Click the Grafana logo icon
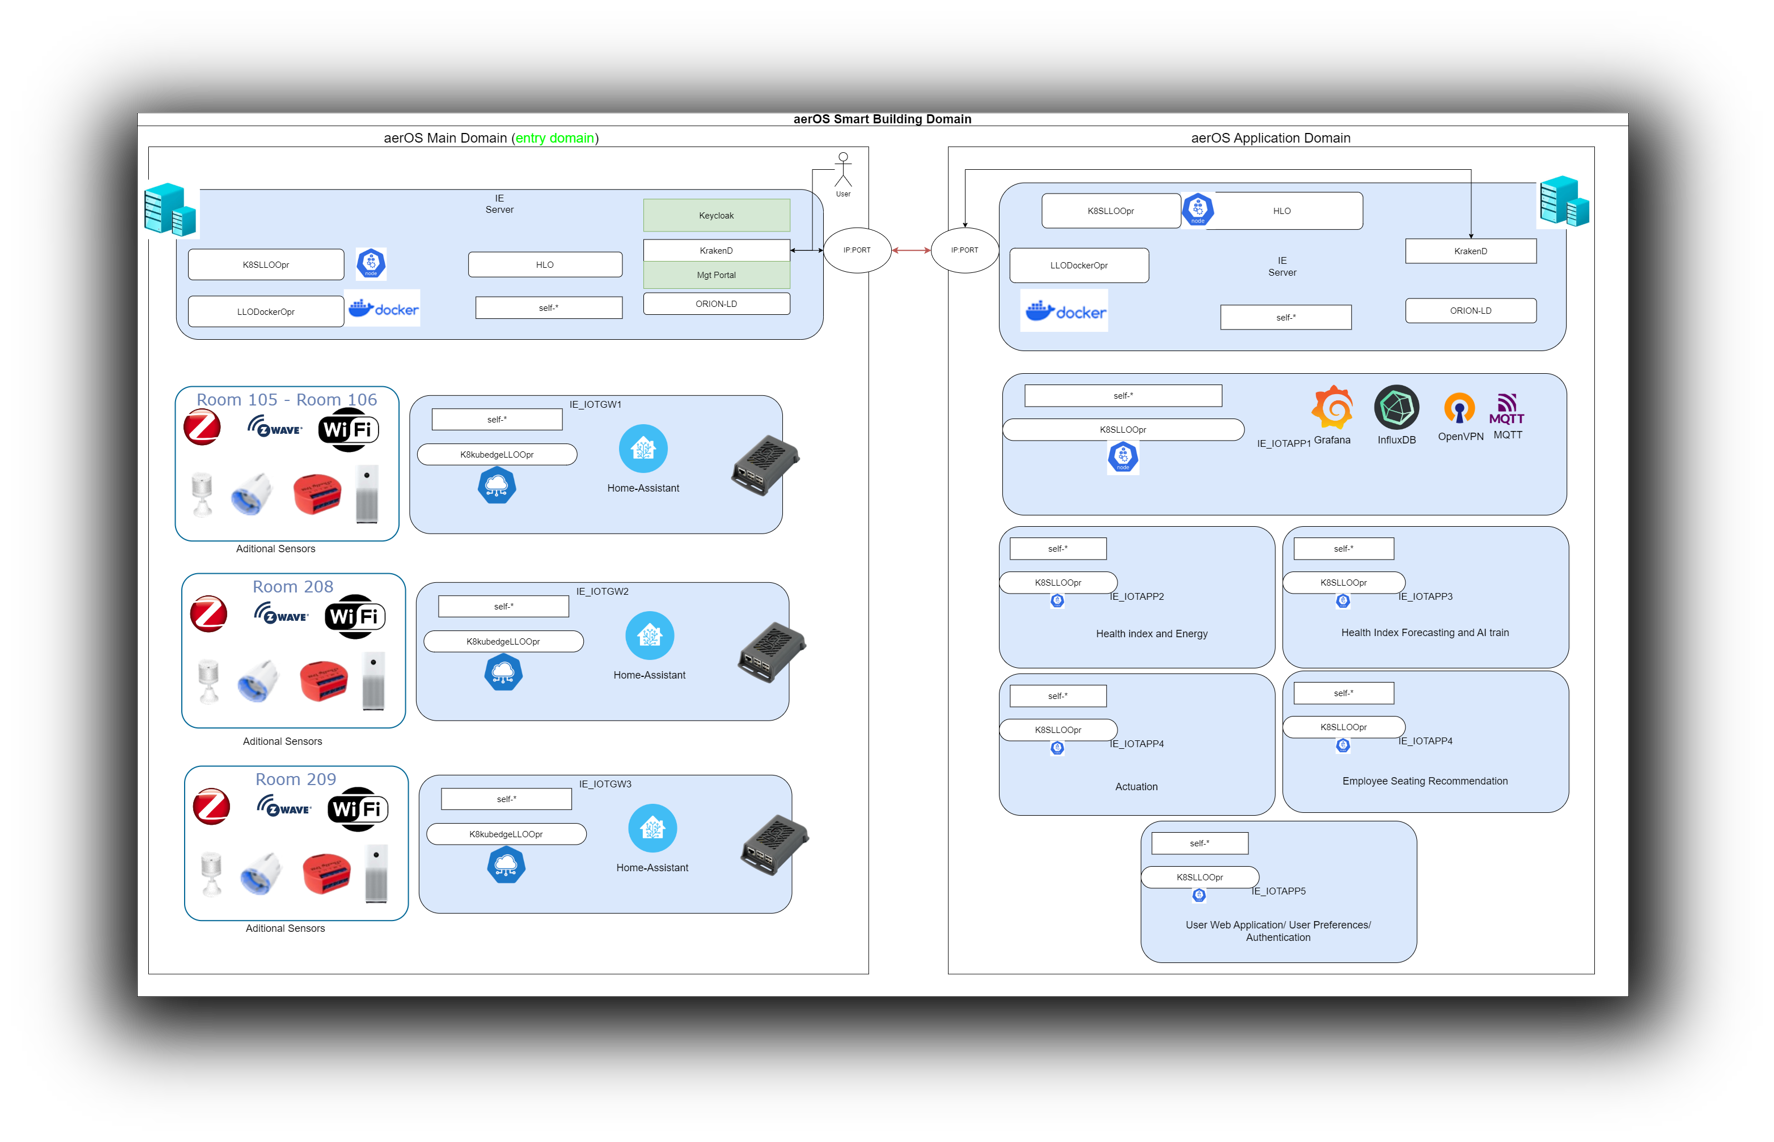Screen dimensions: 1774x1142 [x=1332, y=408]
